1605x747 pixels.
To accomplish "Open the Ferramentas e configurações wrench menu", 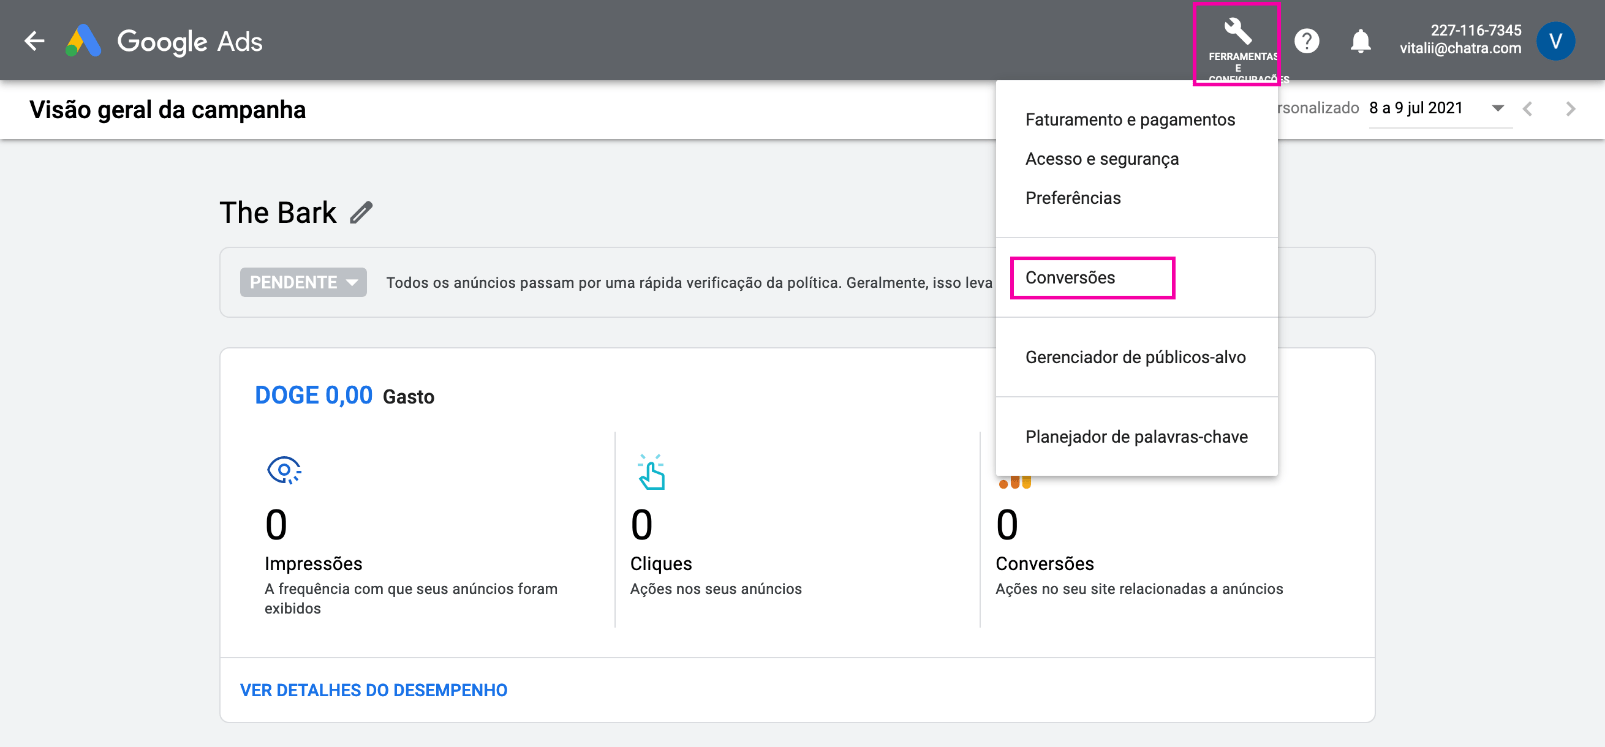I will (x=1237, y=44).
